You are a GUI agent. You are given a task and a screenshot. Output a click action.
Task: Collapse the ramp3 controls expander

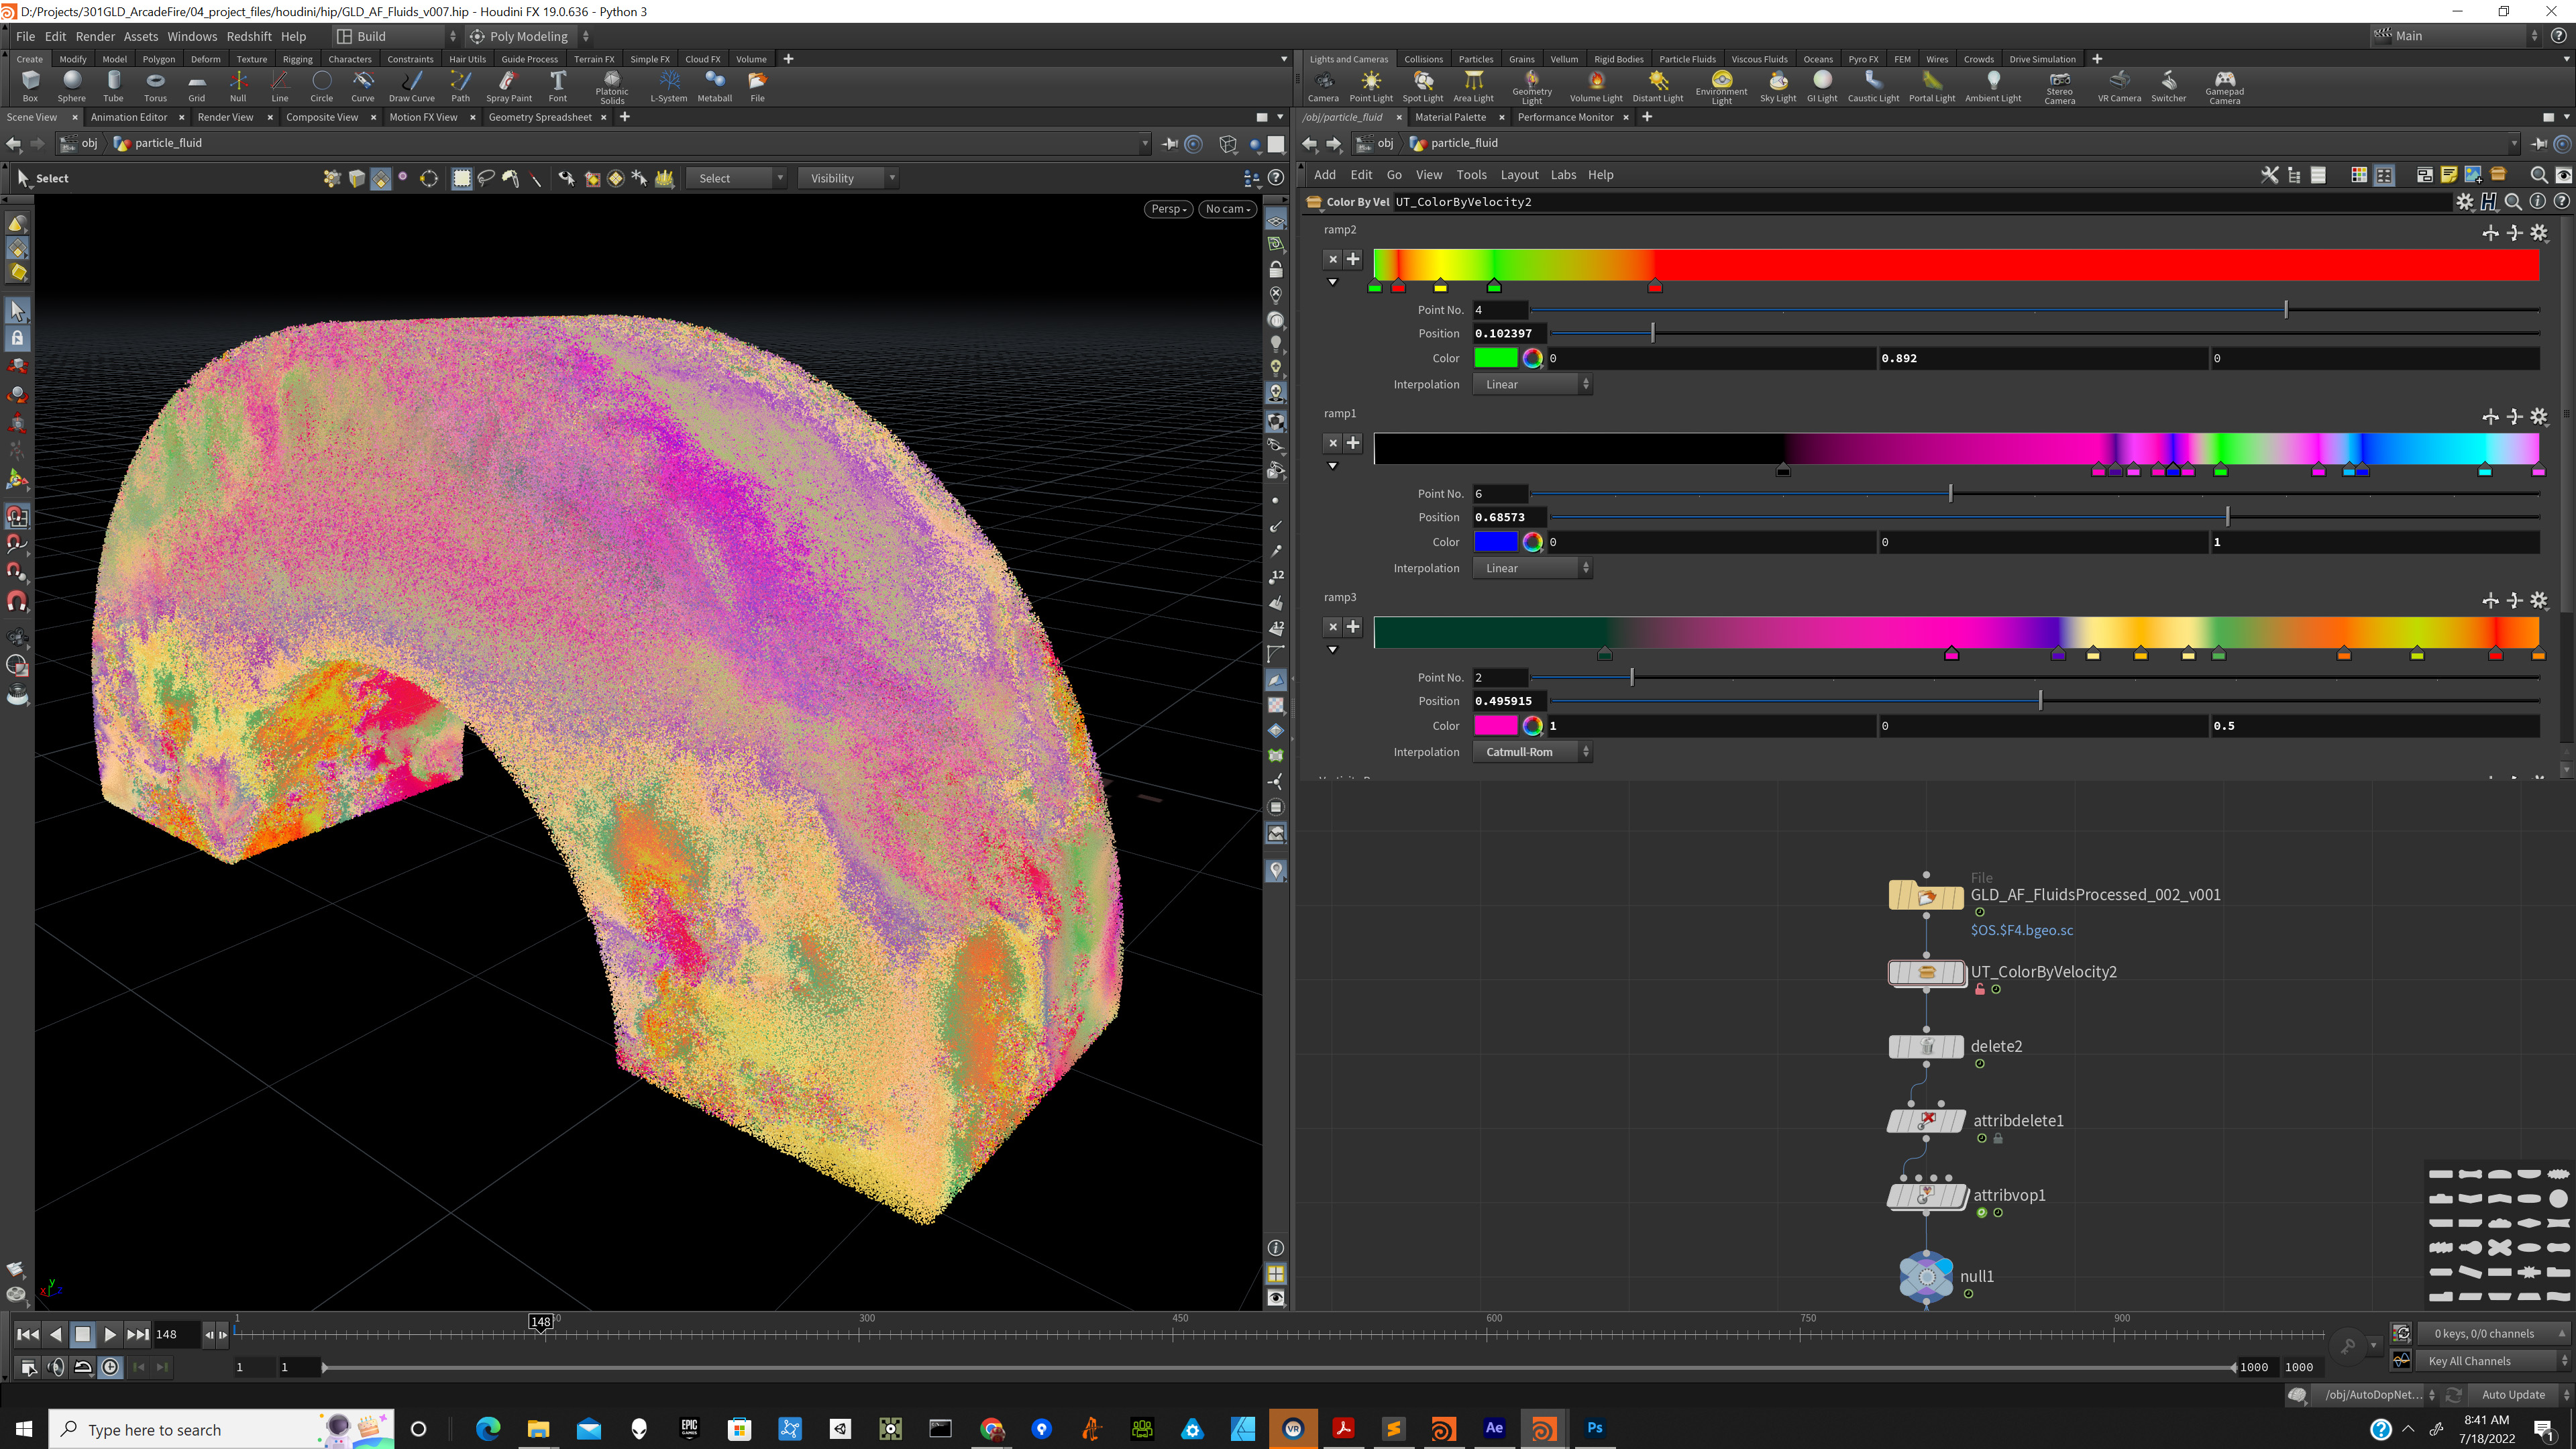1332,650
